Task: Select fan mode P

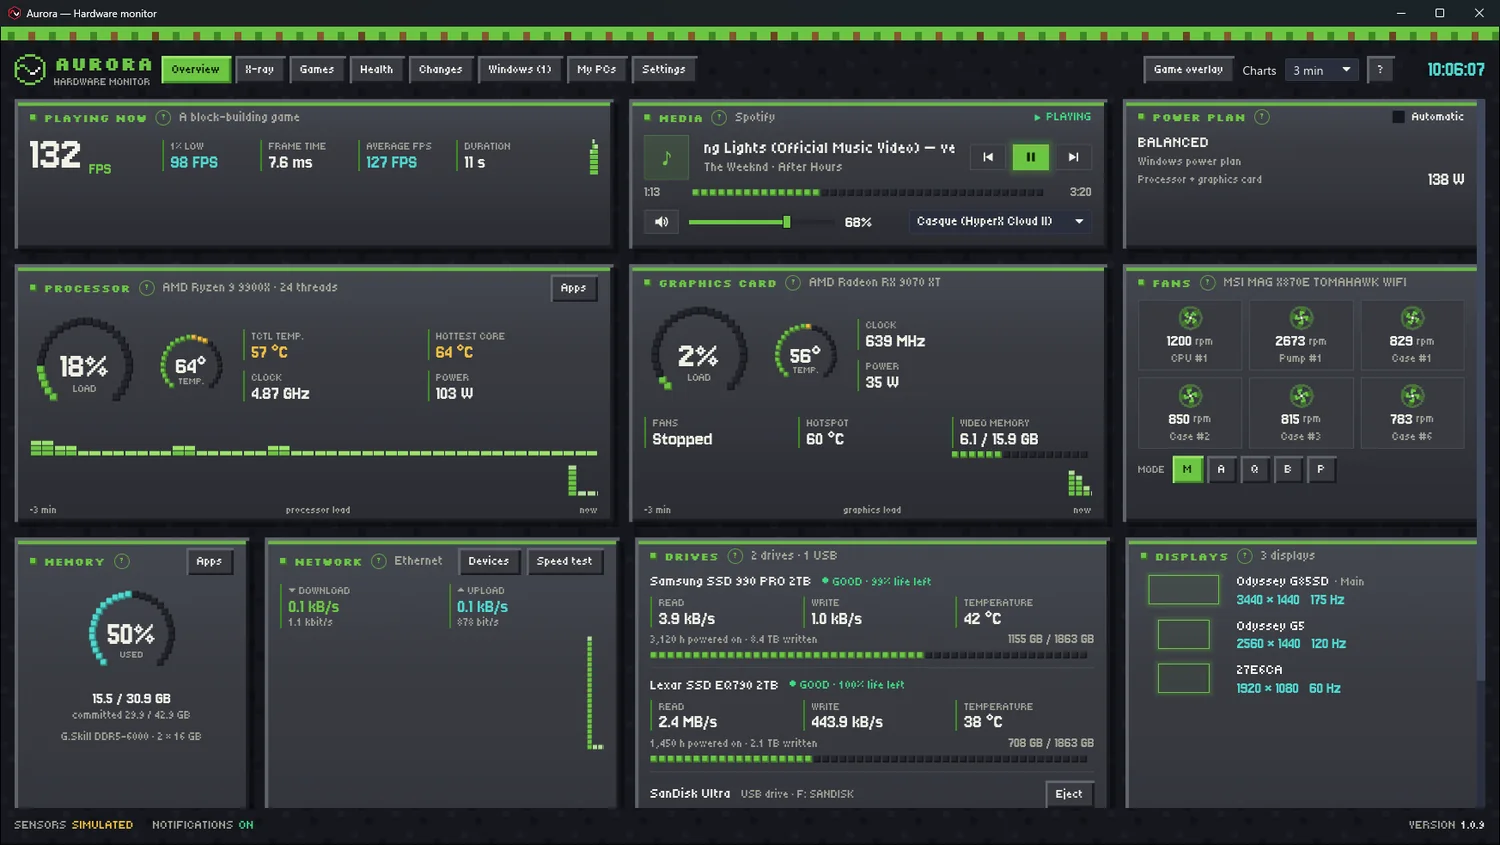Action: click(1320, 469)
